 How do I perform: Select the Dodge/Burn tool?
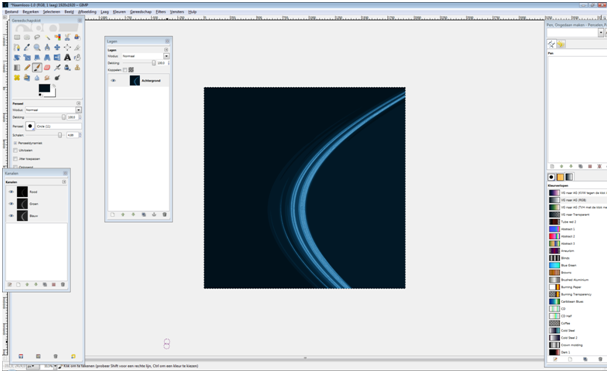click(57, 78)
